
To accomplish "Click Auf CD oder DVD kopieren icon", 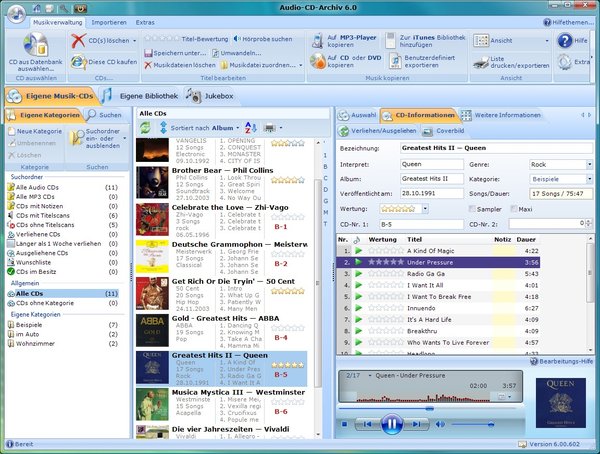I will 318,61.
